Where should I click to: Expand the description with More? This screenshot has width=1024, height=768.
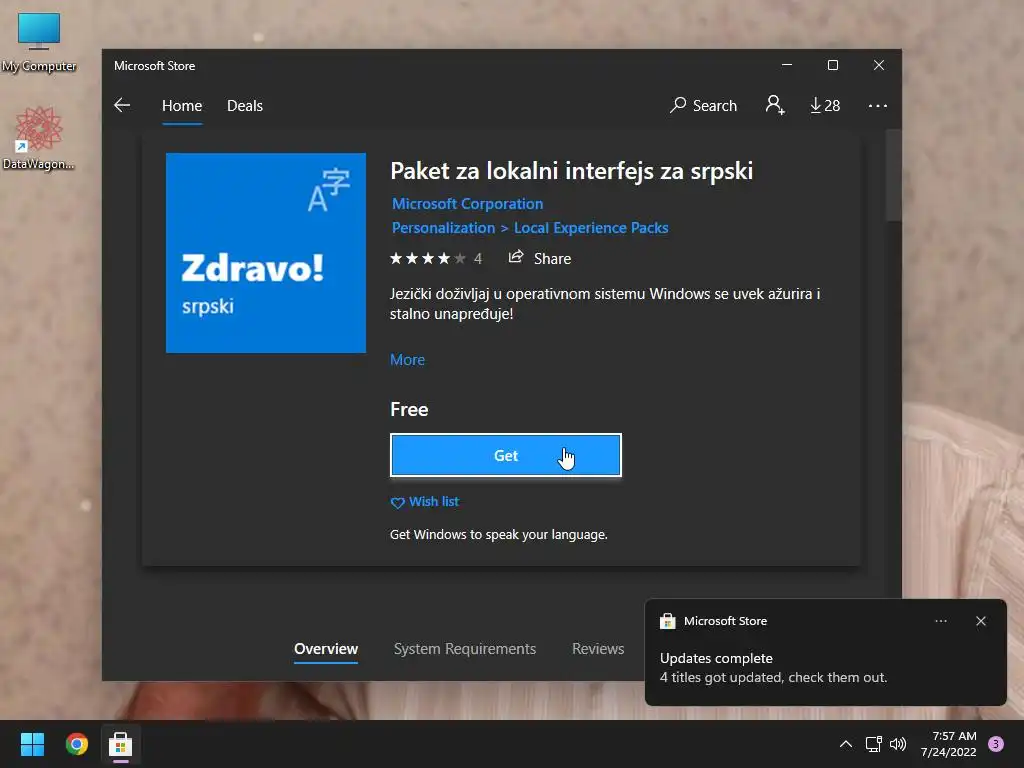[x=407, y=360]
